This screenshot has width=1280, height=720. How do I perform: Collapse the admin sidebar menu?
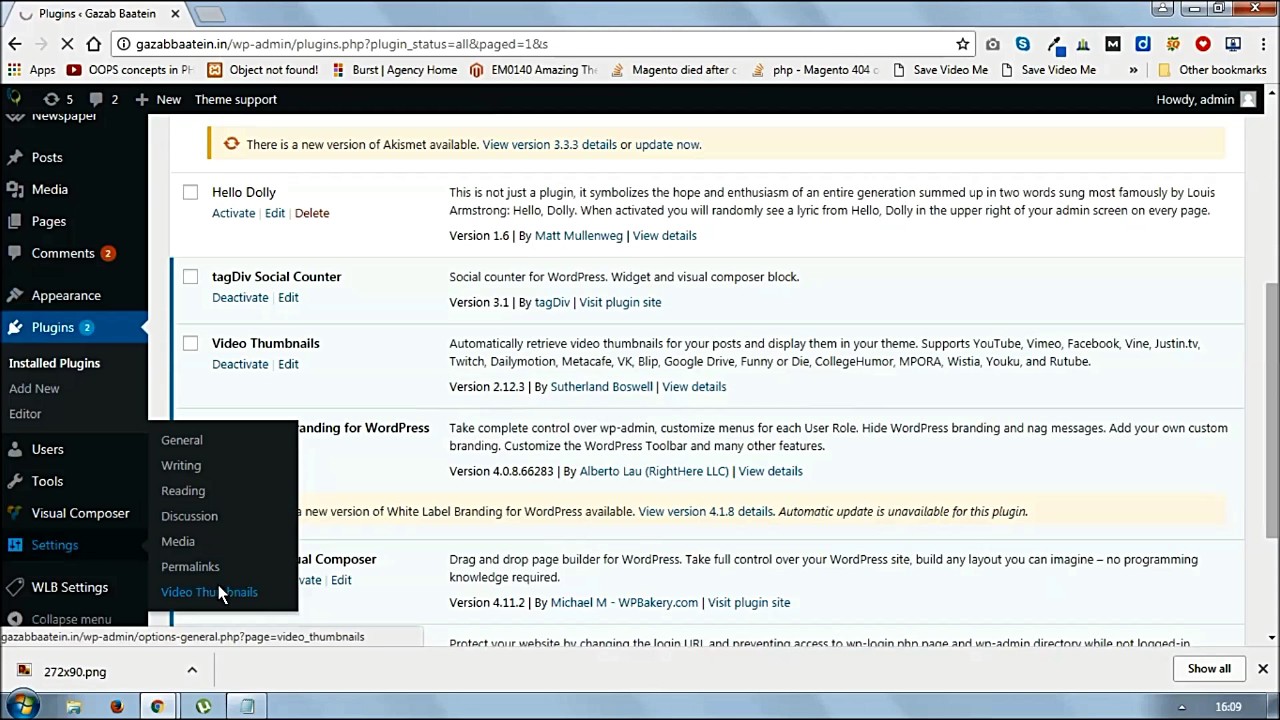[60, 619]
